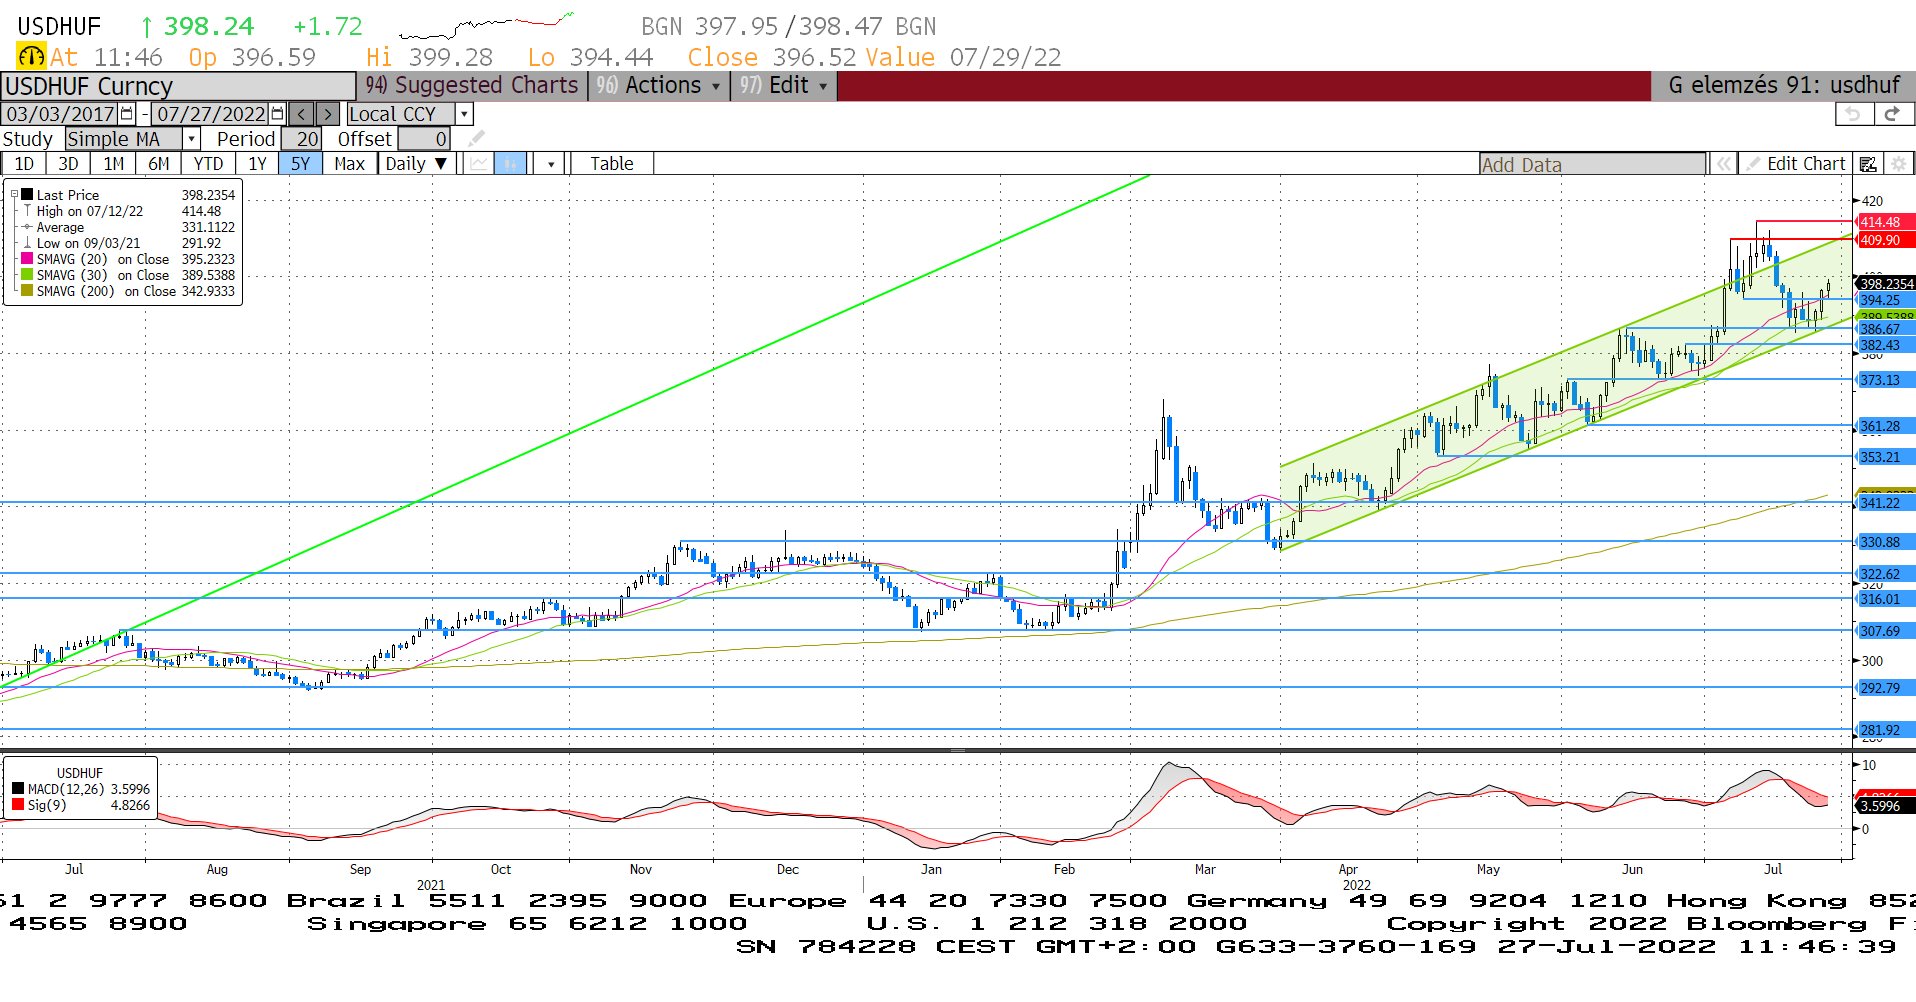Shift date range backward with left arrow
The height and width of the screenshot is (1002, 1916).
(302, 114)
